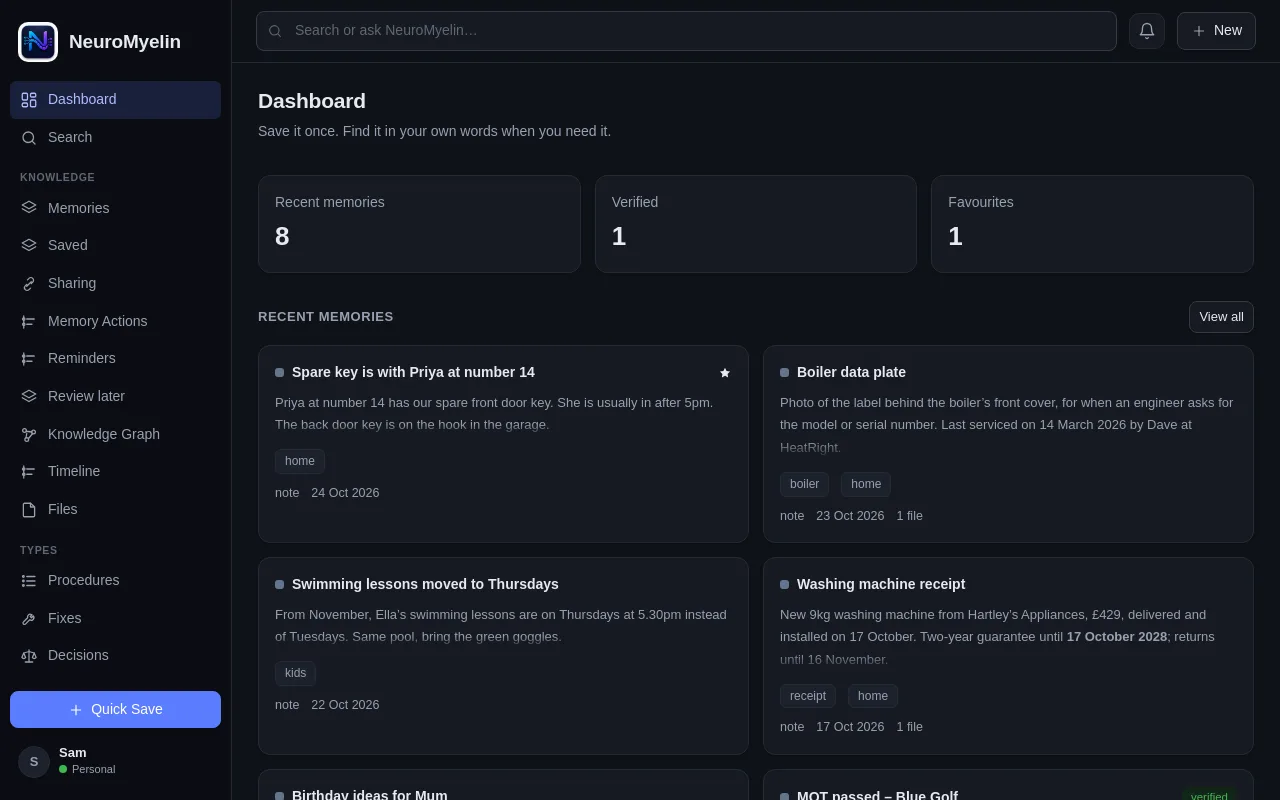Open Review later icon in sidebar
Viewport: 1280px width, 800px height.
[29, 397]
